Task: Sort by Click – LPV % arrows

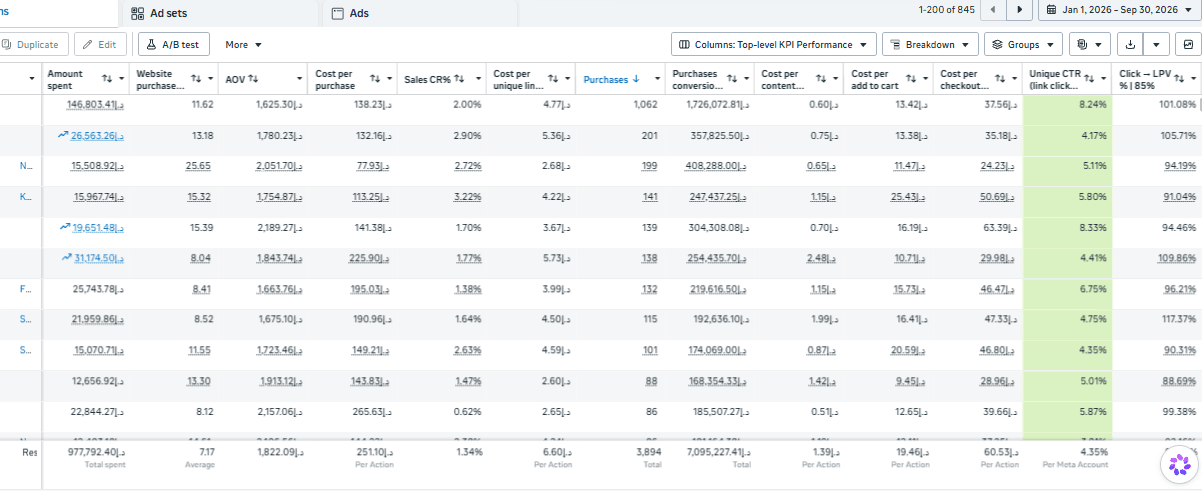Action: coord(1178,78)
